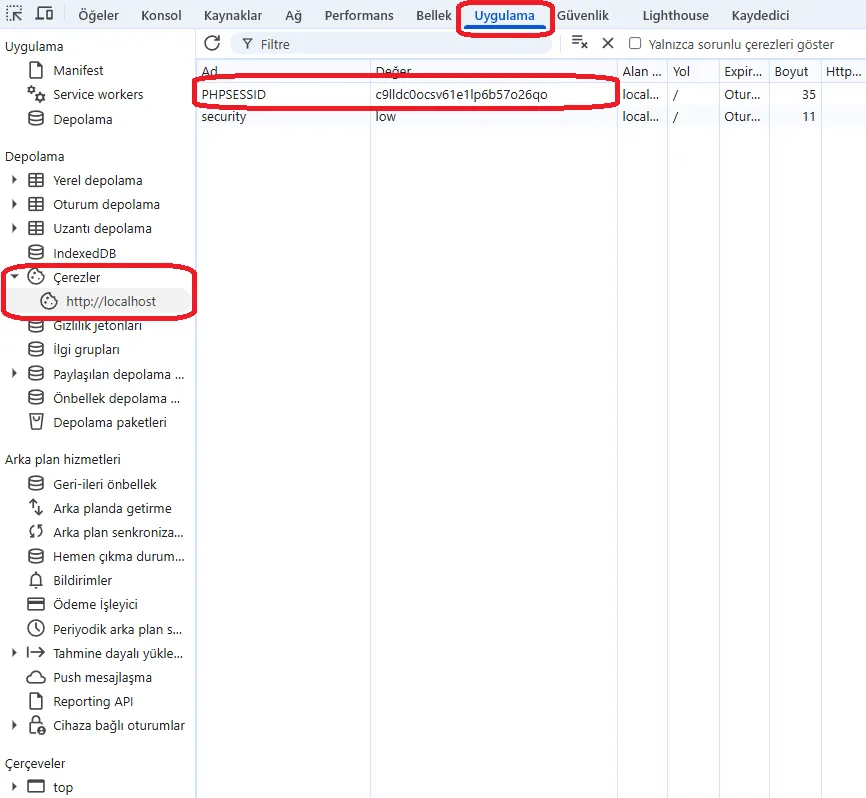Viewport: 866px width, 798px height.
Task: Enable 'Yalnızca sorunlu çerezleri göster' checkbox
Action: [x=635, y=43]
